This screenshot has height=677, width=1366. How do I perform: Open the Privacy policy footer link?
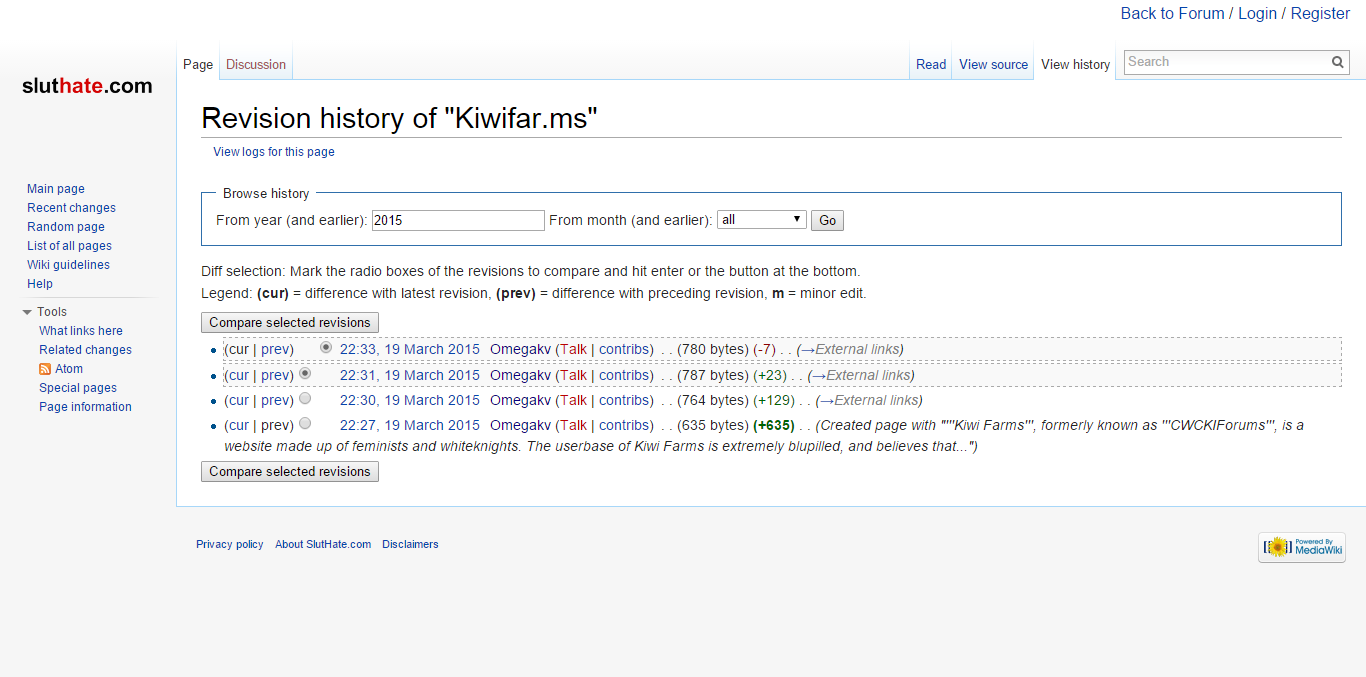pyautogui.click(x=230, y=545)
